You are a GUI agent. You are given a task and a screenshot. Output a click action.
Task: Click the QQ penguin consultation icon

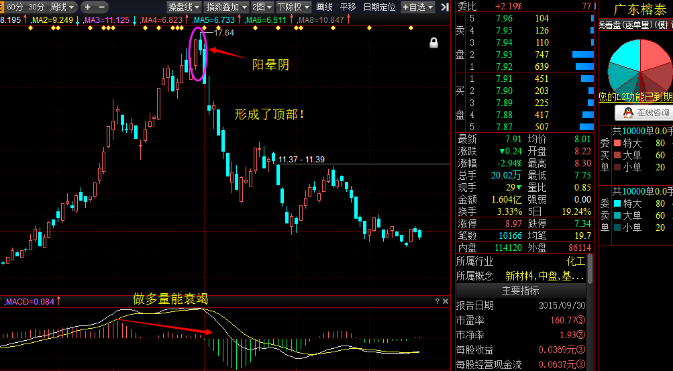pyautogui.click(x=628, y=113)
